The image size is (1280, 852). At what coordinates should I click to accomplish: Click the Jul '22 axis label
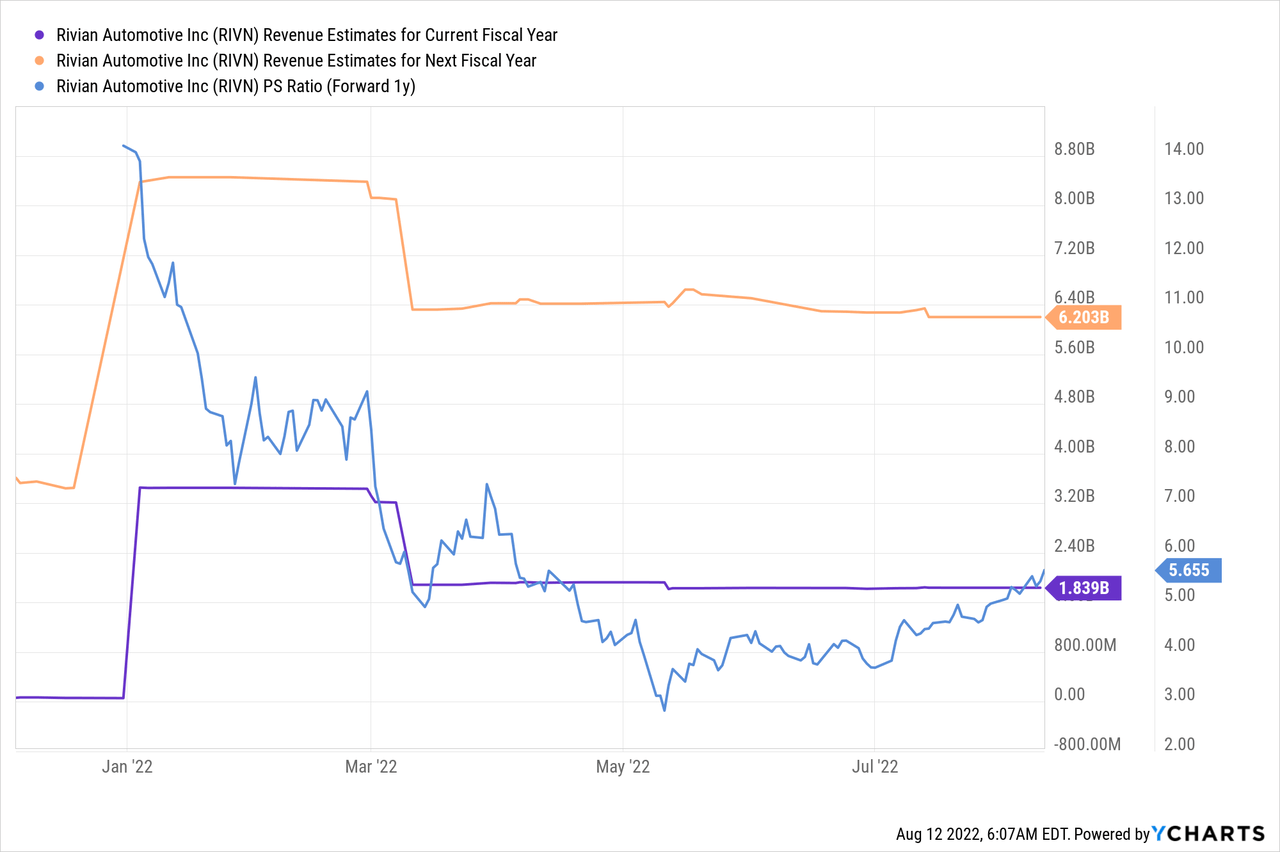coord(874,768)
